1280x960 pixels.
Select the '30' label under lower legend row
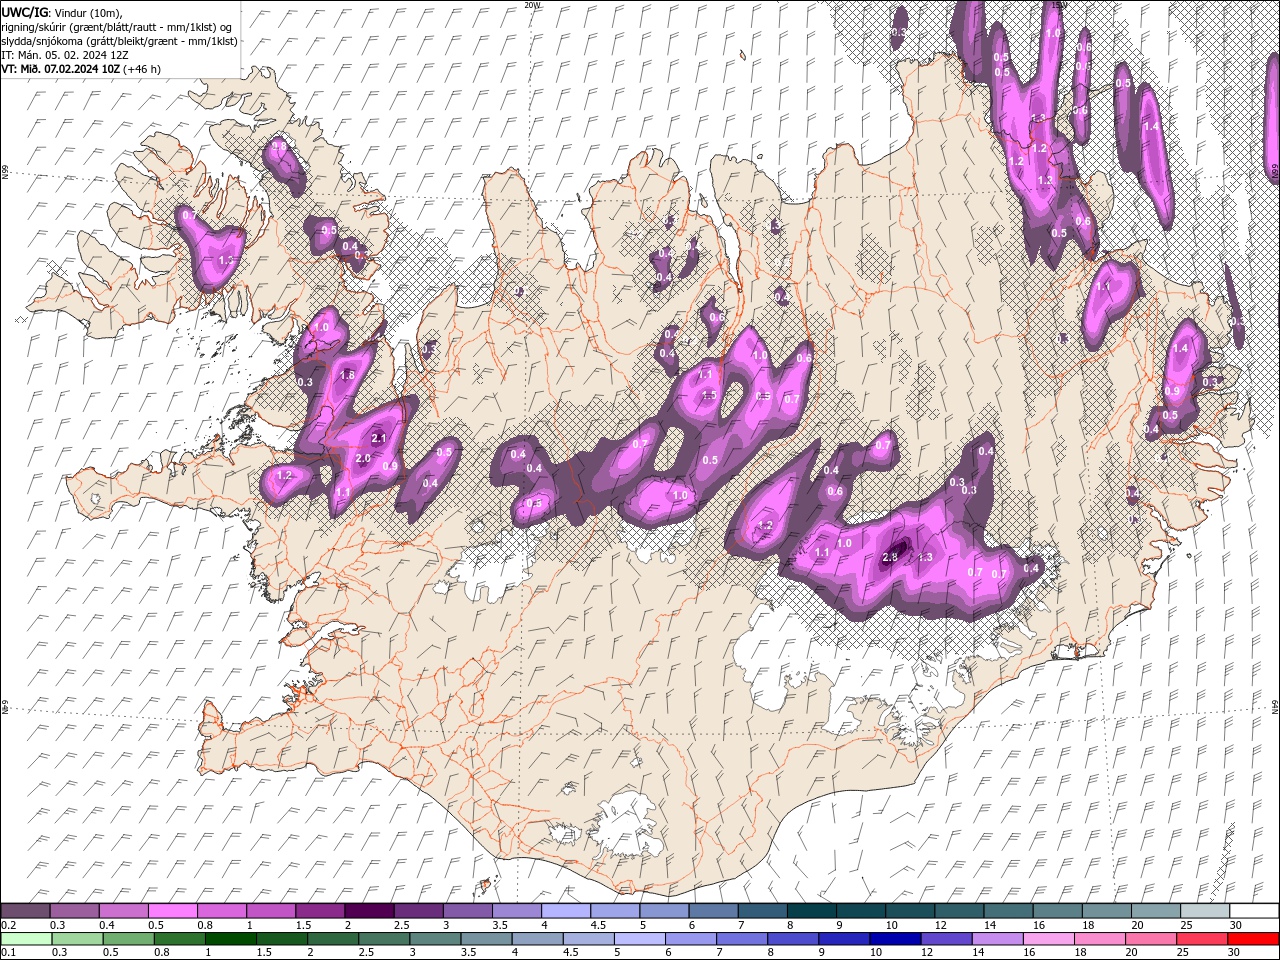(x=1233, y=953)
